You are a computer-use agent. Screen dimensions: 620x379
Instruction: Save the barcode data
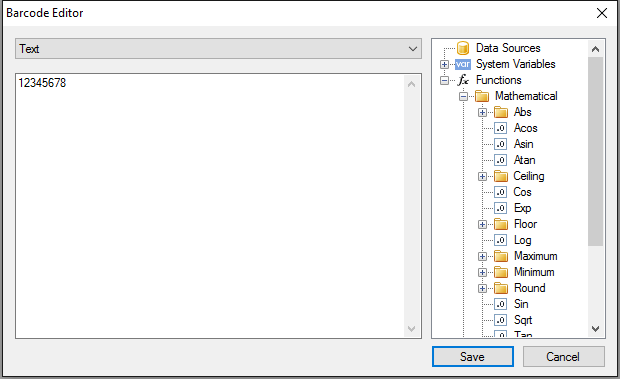473,356
